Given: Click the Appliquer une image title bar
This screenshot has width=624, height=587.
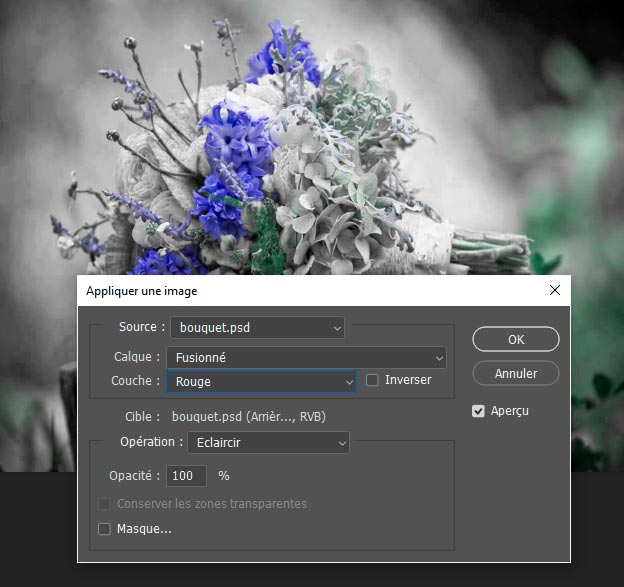Looking at the screenshot, I should (x=300, y=291).
